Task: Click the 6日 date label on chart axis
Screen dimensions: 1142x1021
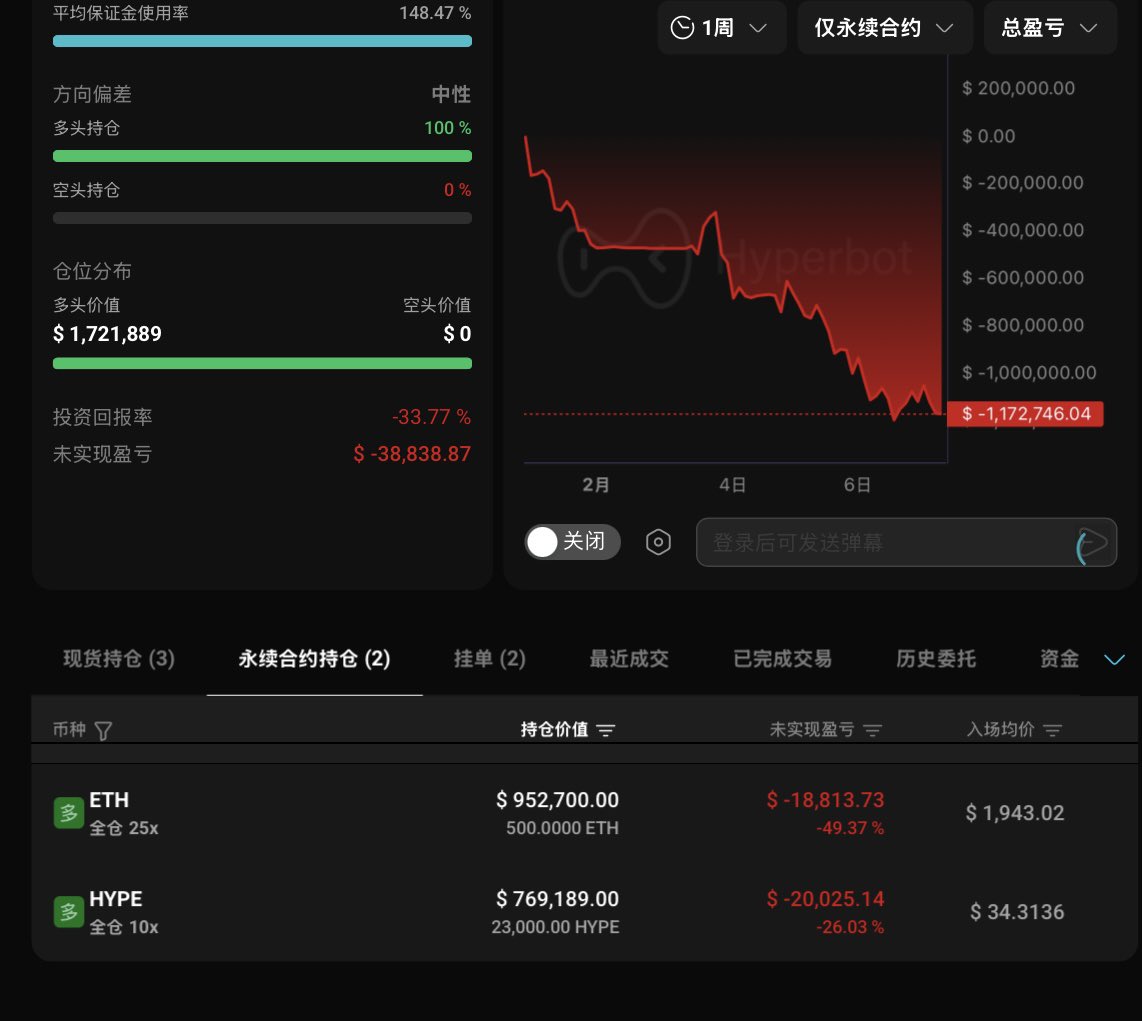Action: coord(857,485)
